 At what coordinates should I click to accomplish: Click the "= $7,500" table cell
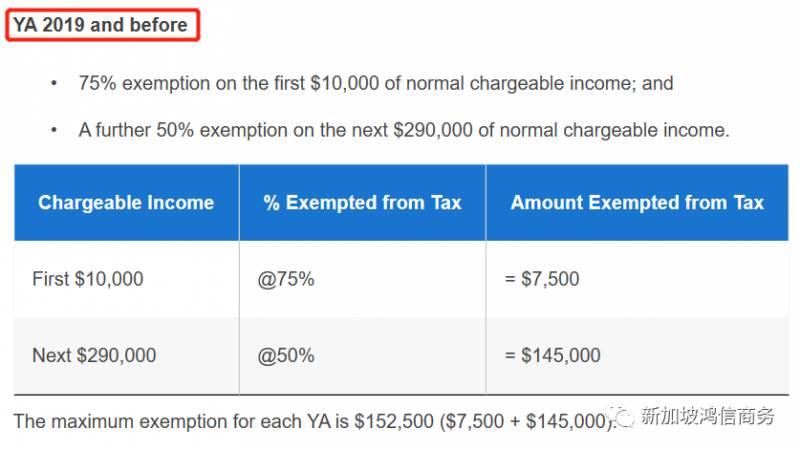[x=541, y=279]
